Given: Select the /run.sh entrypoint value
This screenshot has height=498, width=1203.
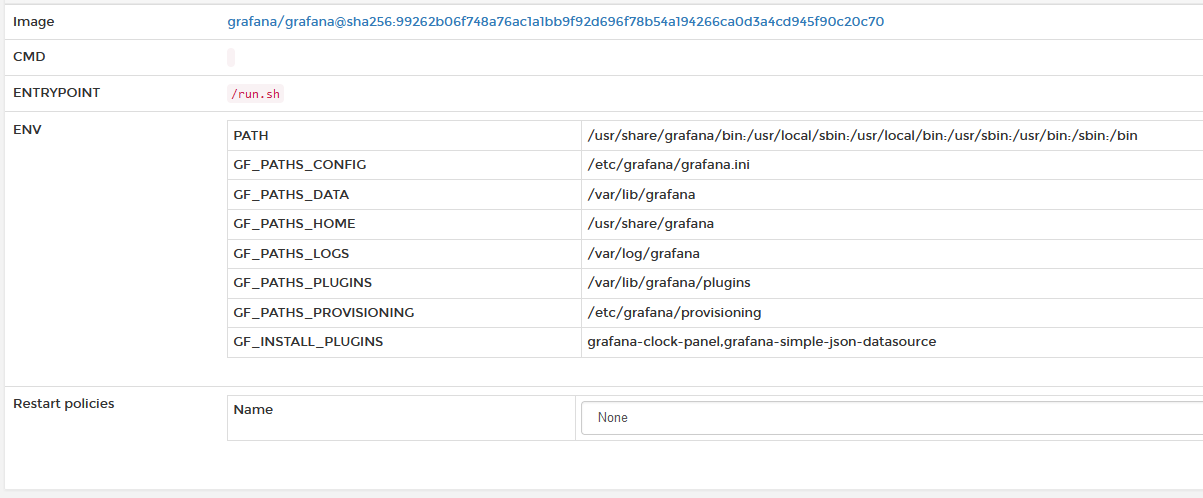Looking at the screenshot, I should pyautogui.click(x=256, y=94).
